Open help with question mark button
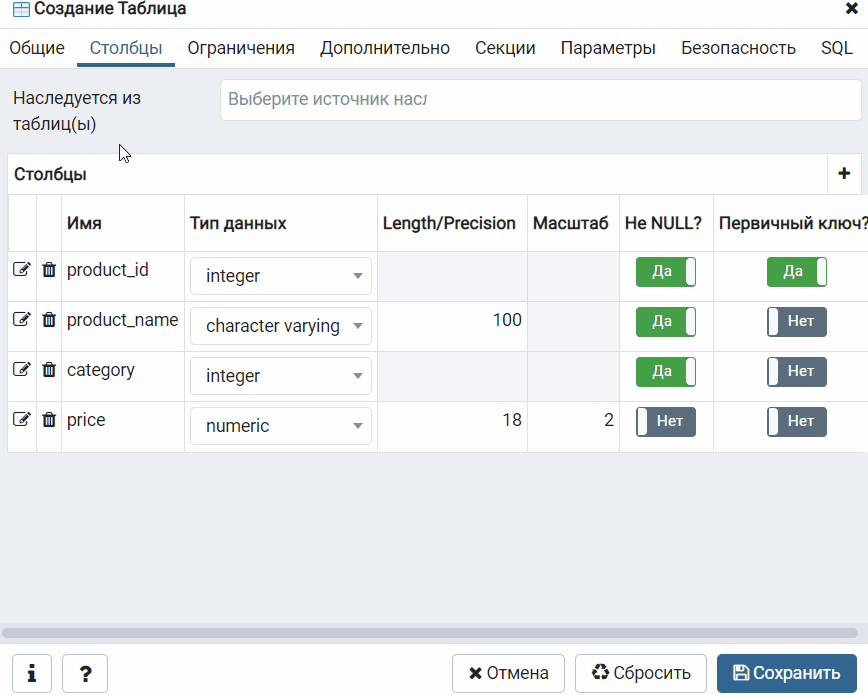 [85, 674]
